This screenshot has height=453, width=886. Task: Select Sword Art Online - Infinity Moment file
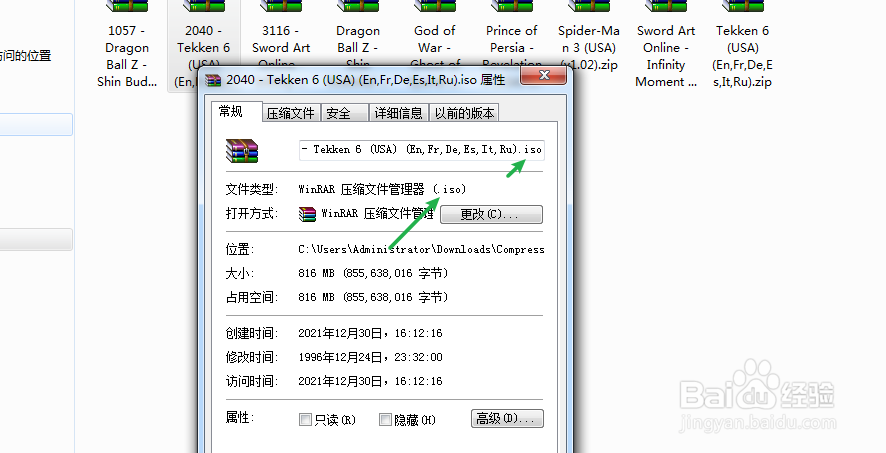[666, 44]
